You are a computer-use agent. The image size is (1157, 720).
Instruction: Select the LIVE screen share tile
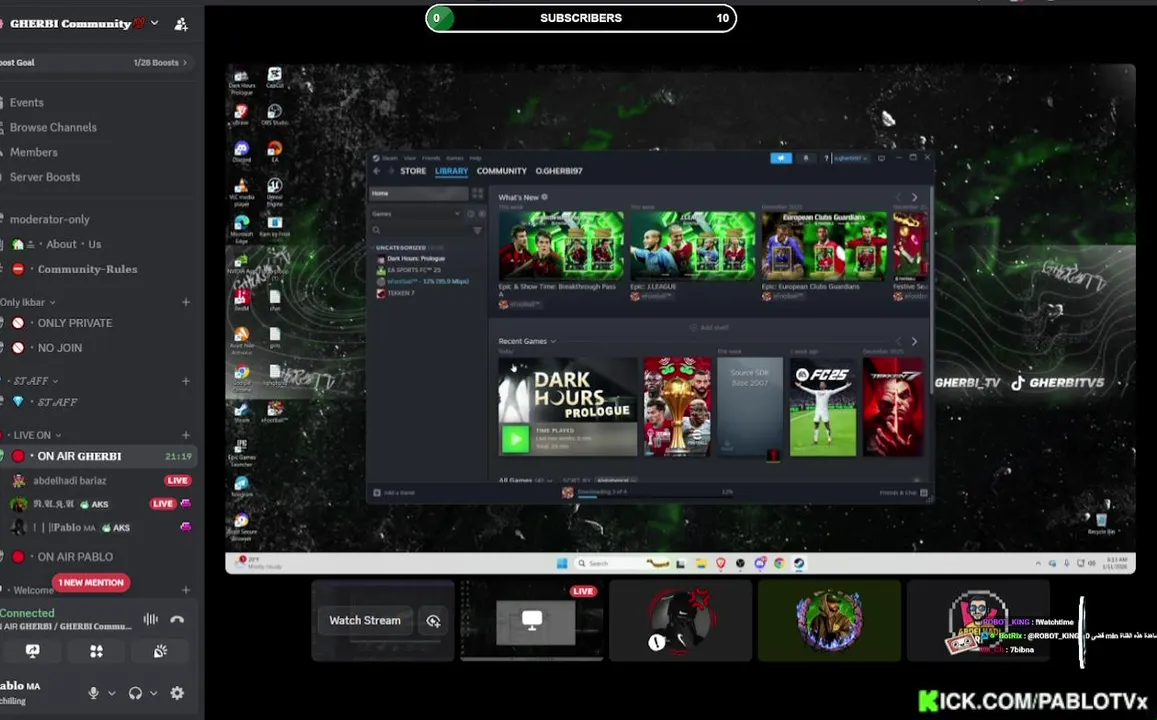[532, 620]
